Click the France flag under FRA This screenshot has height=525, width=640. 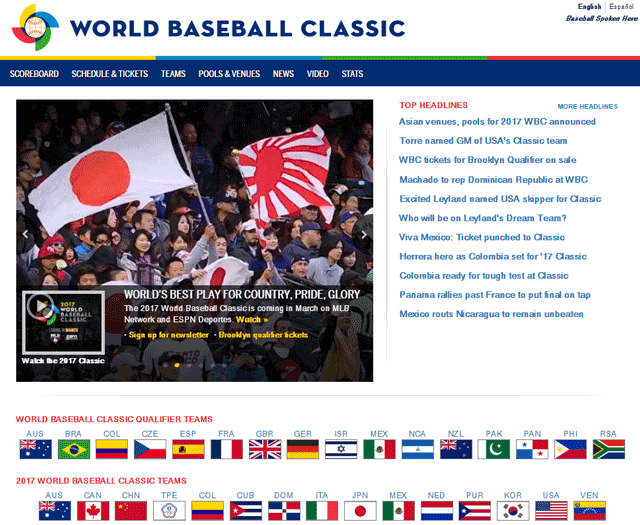point(227,449)
